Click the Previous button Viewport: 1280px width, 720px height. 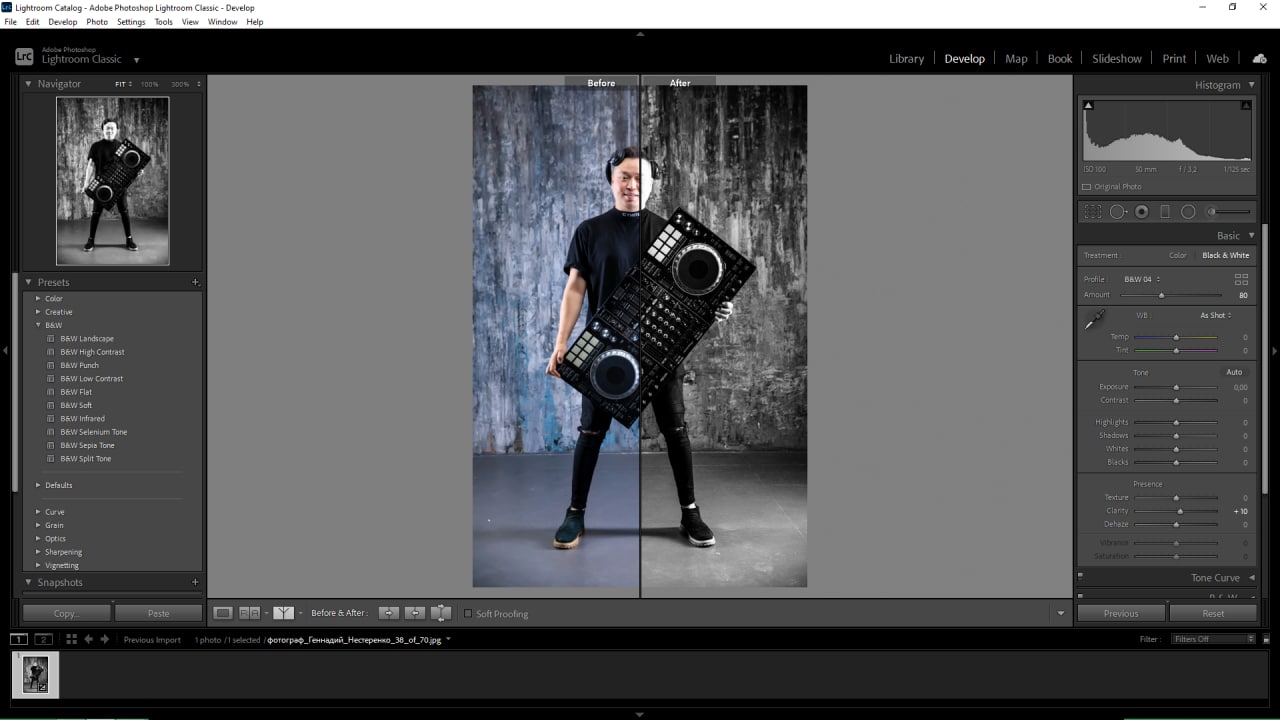pyautogui.click(x=1121, y=613)
